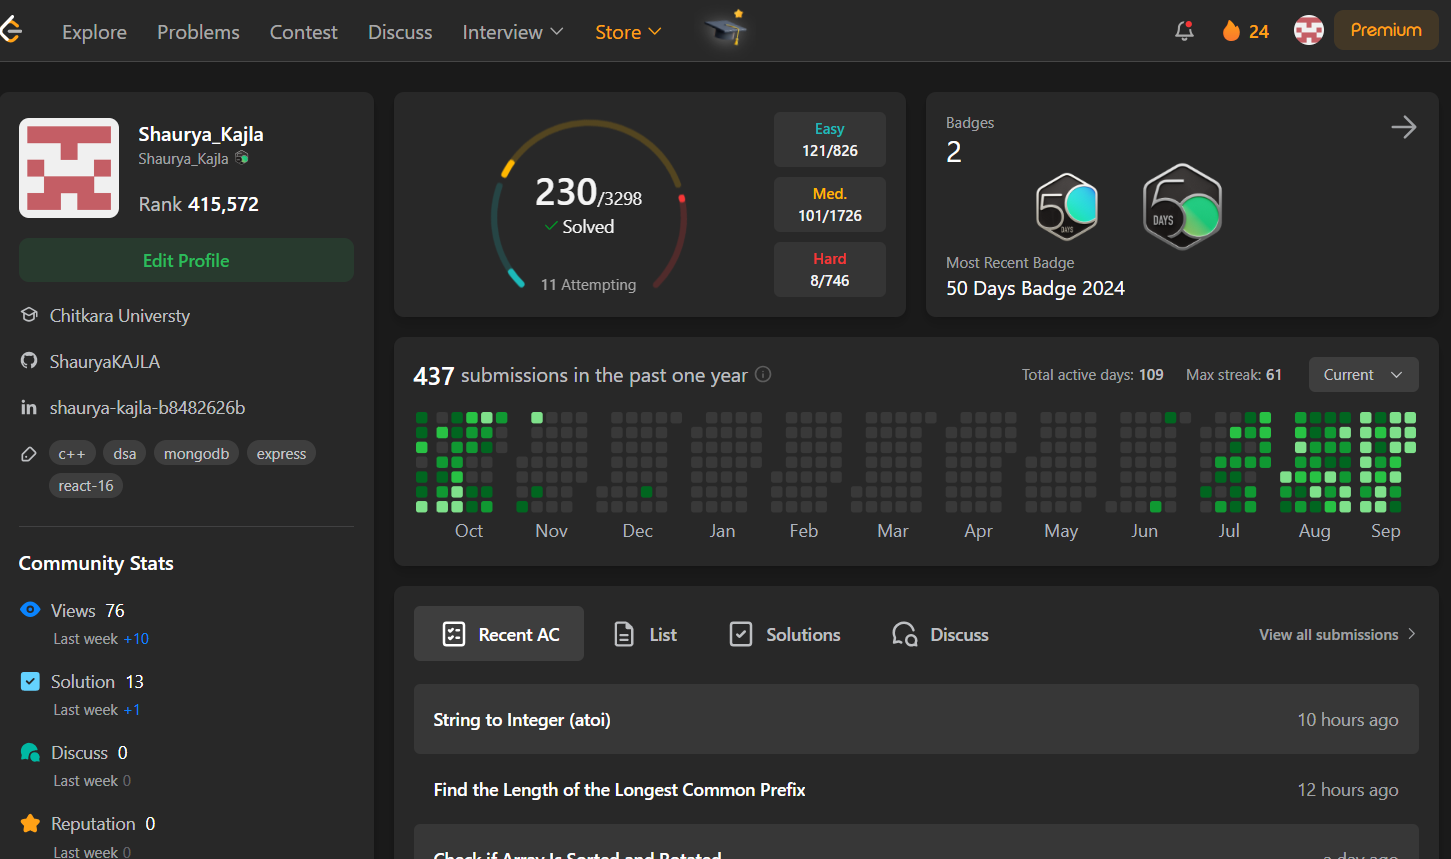Screen dimensions: 1451x859
Task: Click the Views Last week +10 text
Action: coord(101,638)
